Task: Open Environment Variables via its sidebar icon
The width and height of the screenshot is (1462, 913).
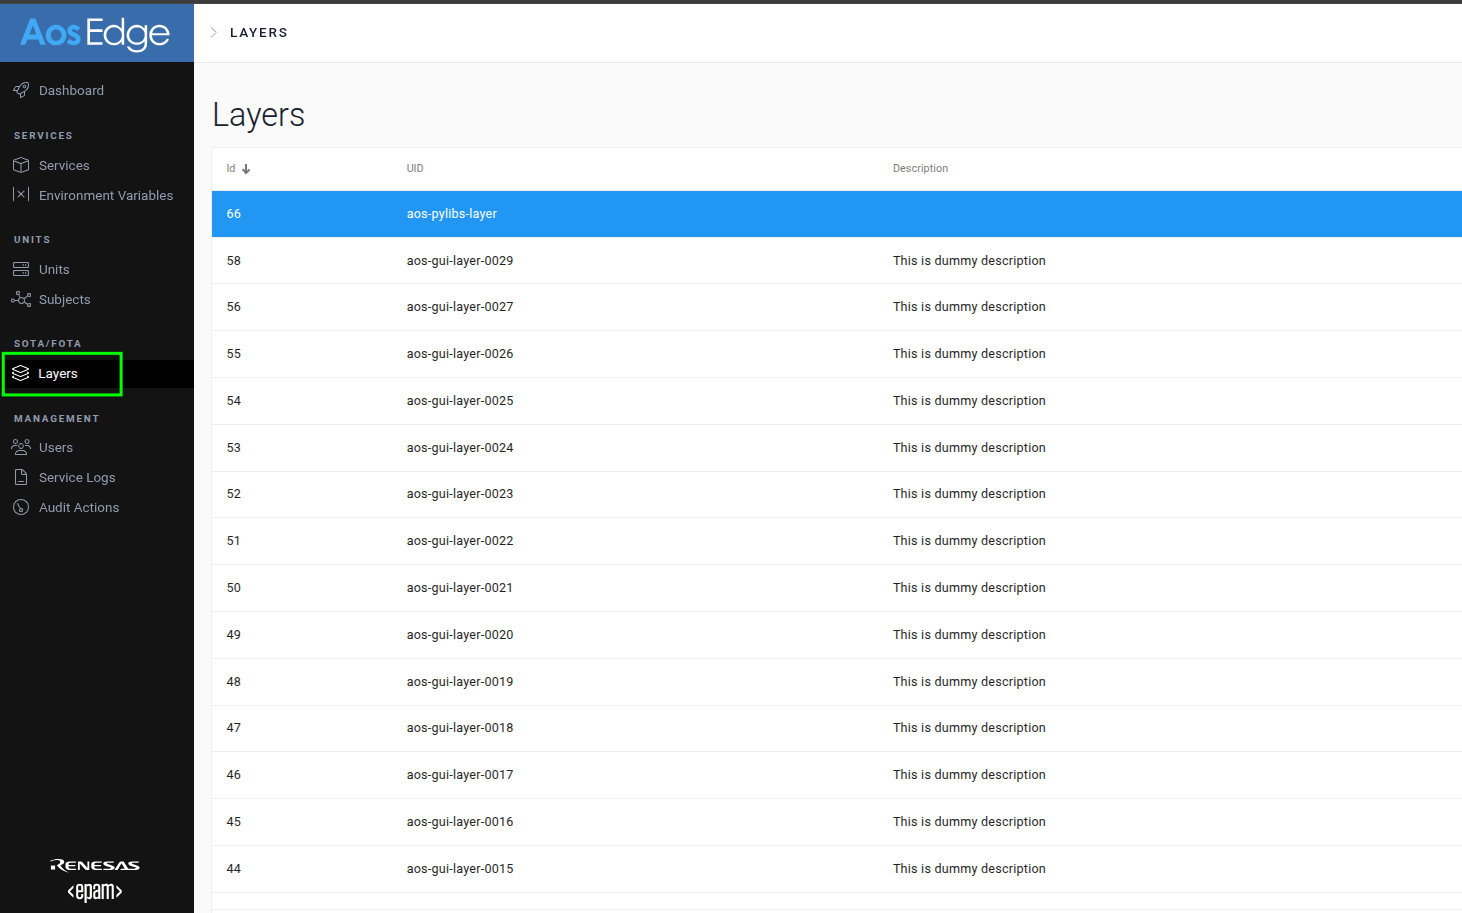Action: click(21, 195)
